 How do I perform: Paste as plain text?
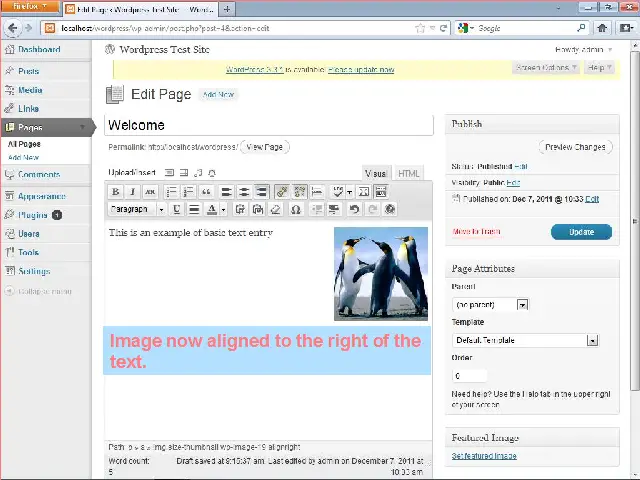pos(240,209)
